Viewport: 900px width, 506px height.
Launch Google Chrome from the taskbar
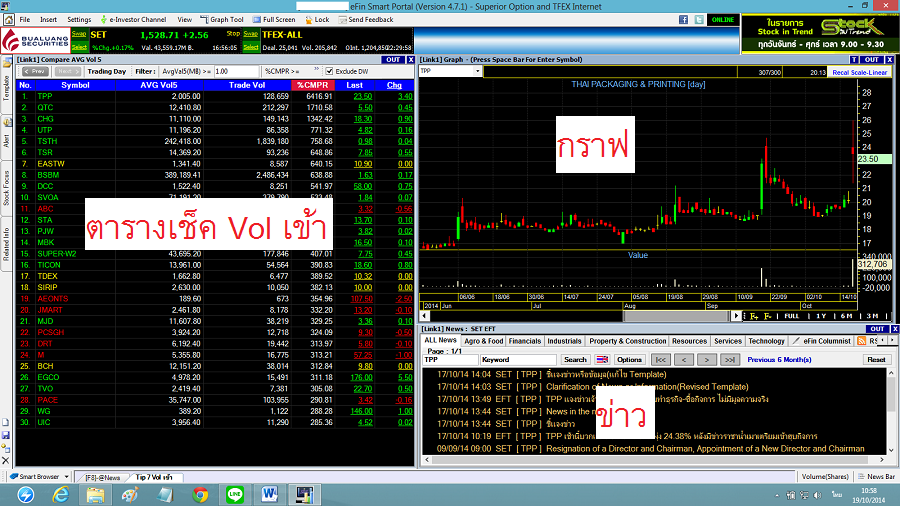coord(200,495)
